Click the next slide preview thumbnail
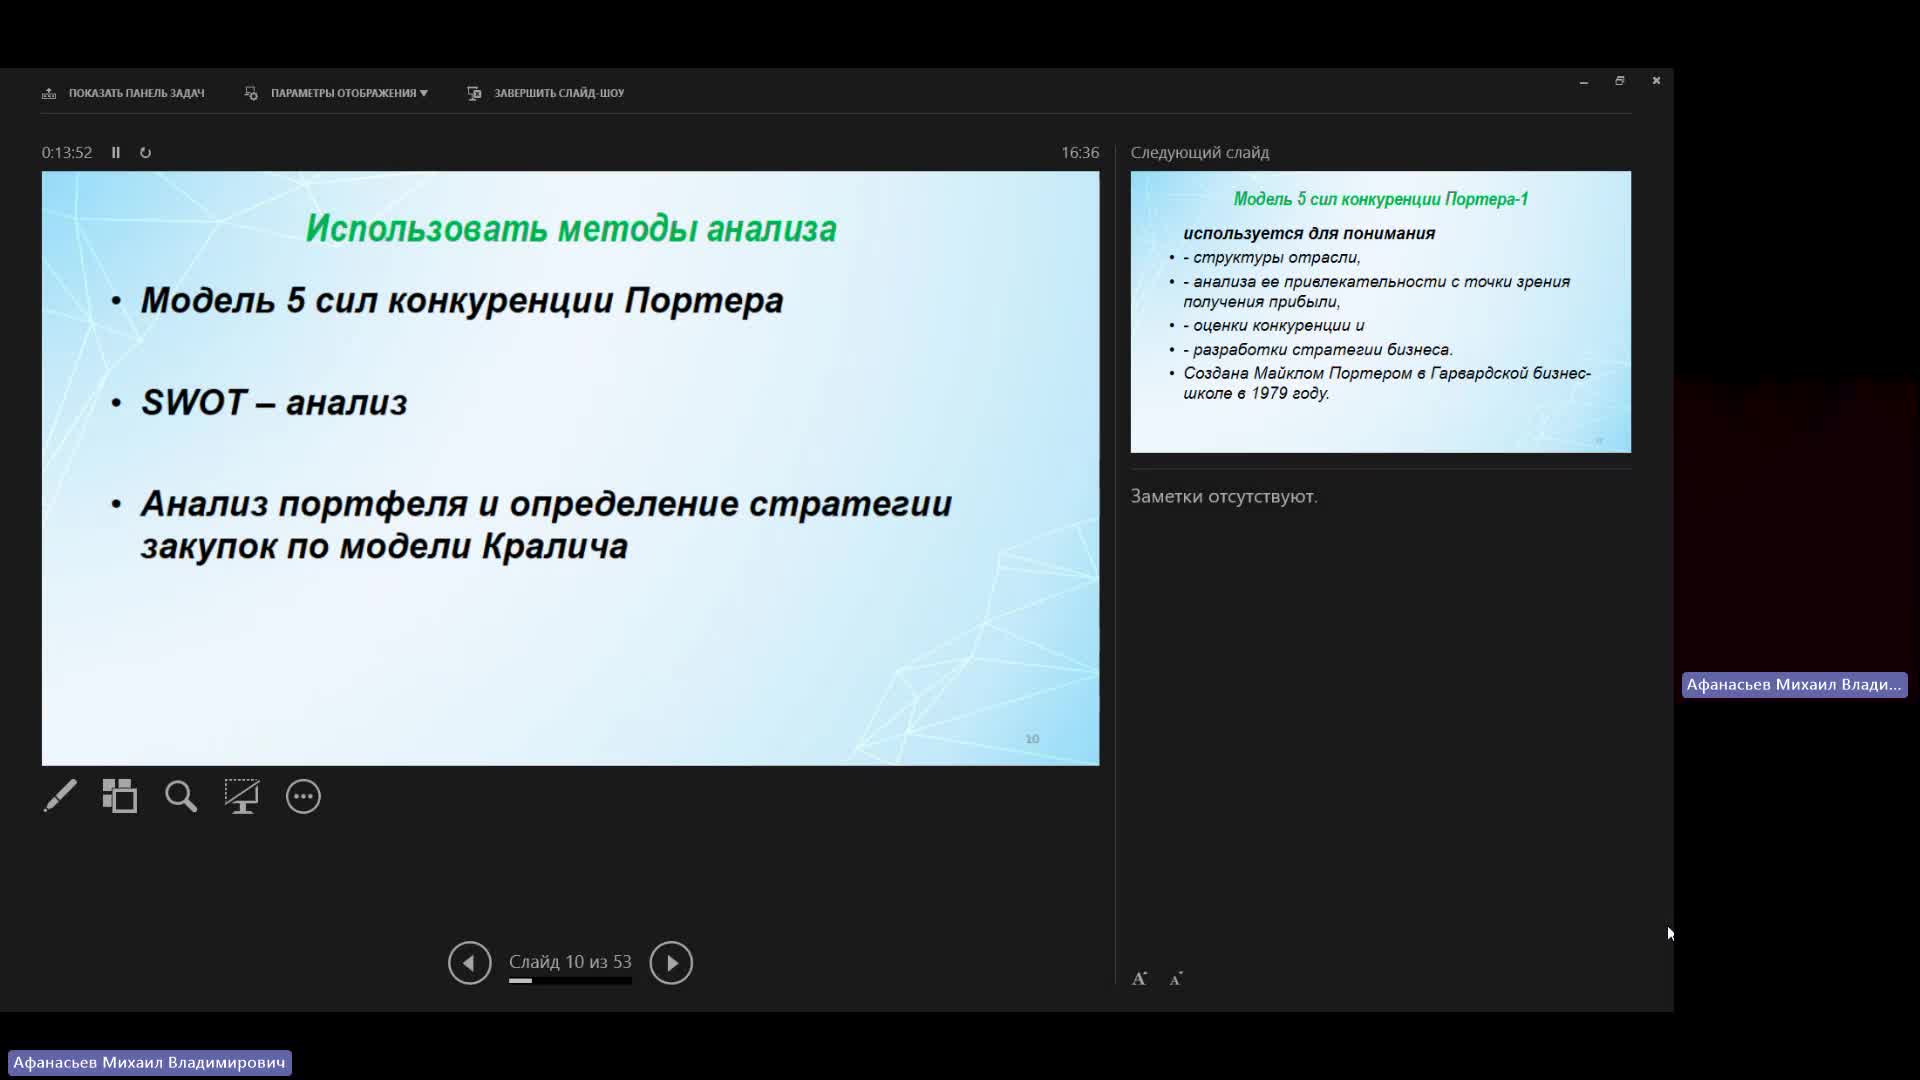 coord(1380,312)
